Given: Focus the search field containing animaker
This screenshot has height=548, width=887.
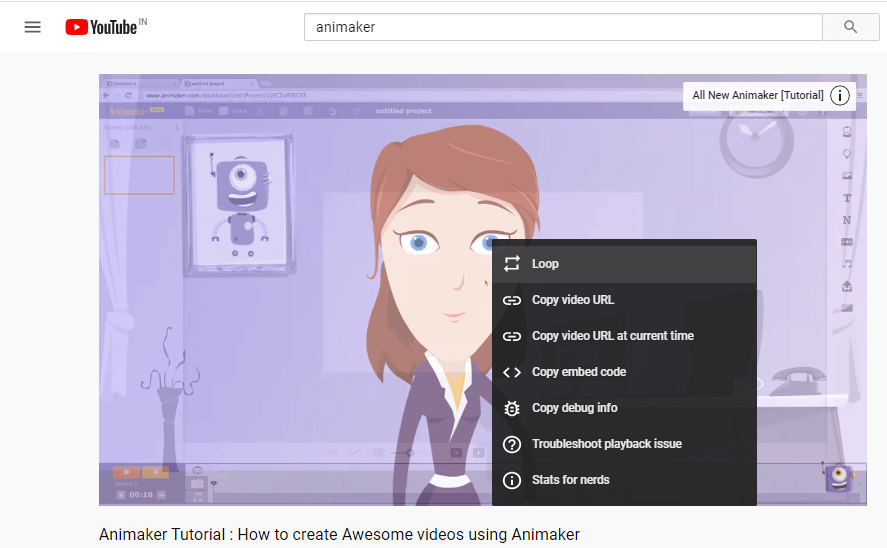Looking at the screenshot, I should (x=562, y=27).
